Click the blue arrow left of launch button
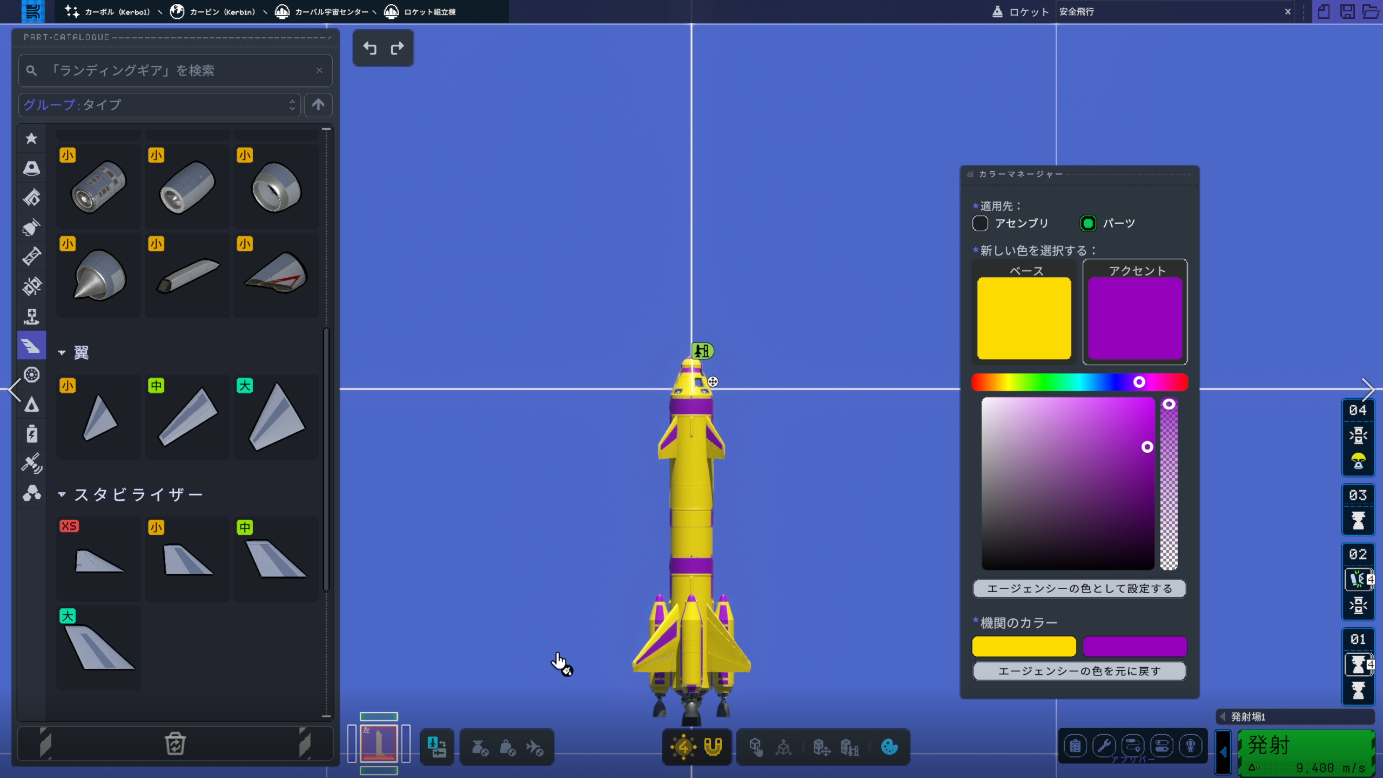Image resolution: width=1383 pixels, height=778 pixels. pos(1223,752)
